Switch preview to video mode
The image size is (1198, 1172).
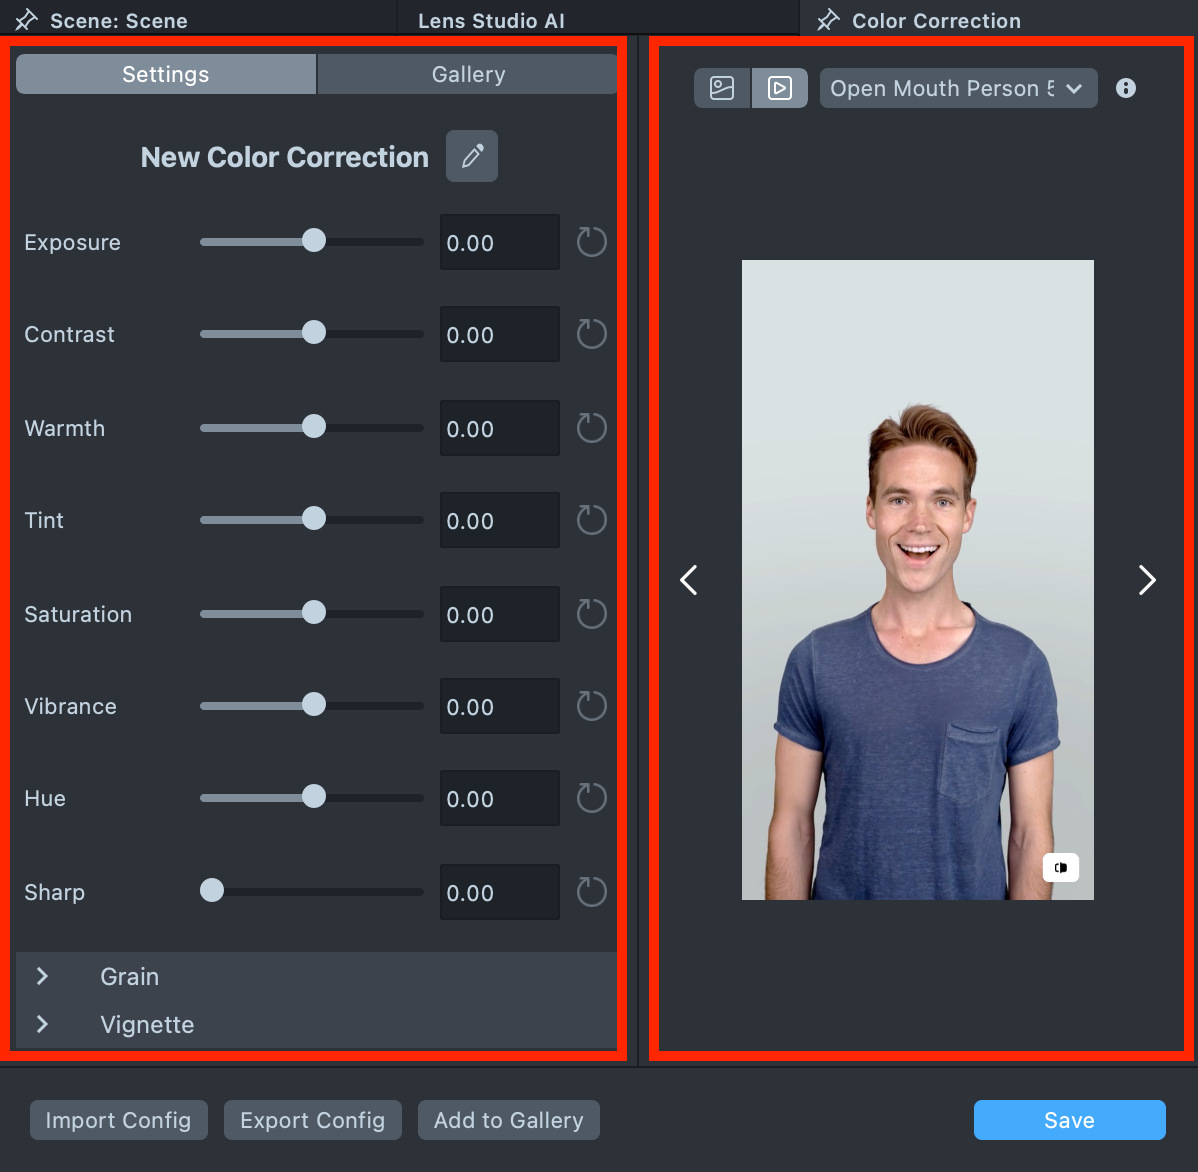[x=780, y=88]
